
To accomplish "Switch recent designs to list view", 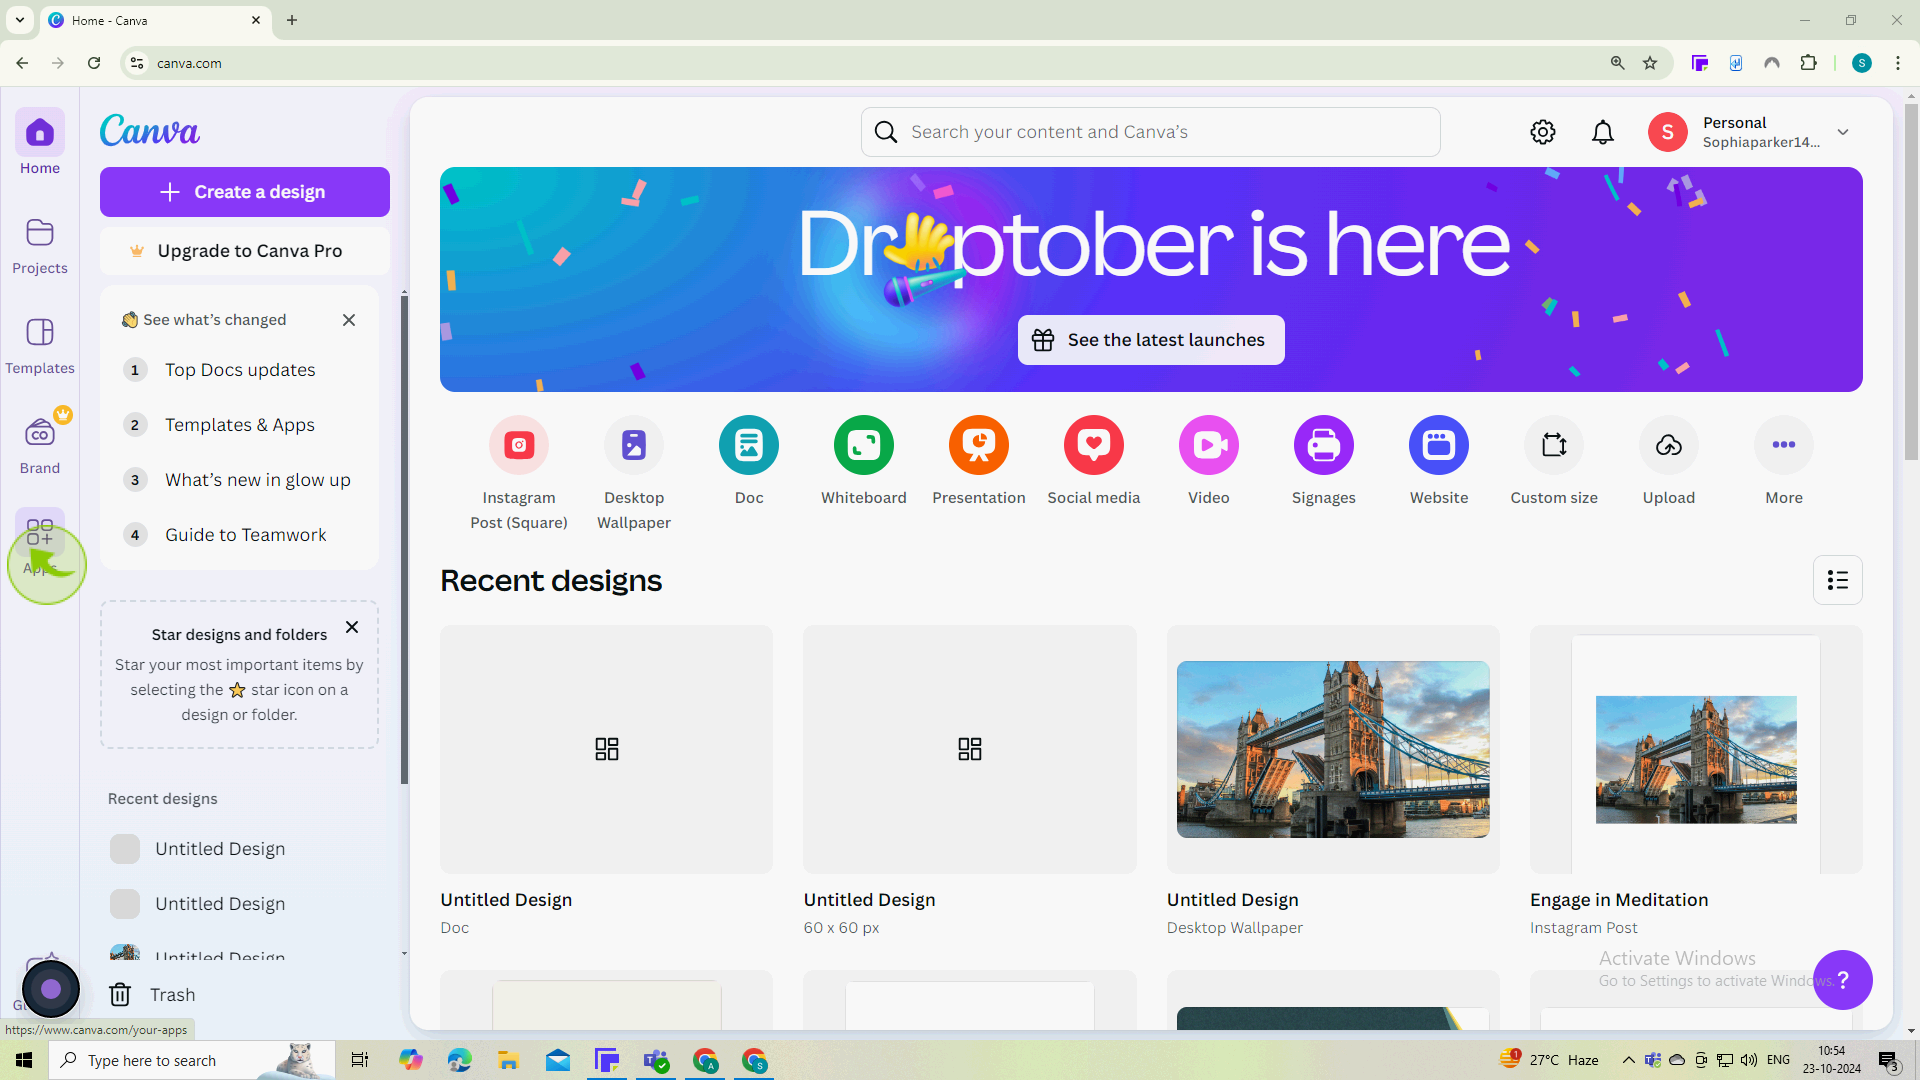I will (x=1838, y=580).
